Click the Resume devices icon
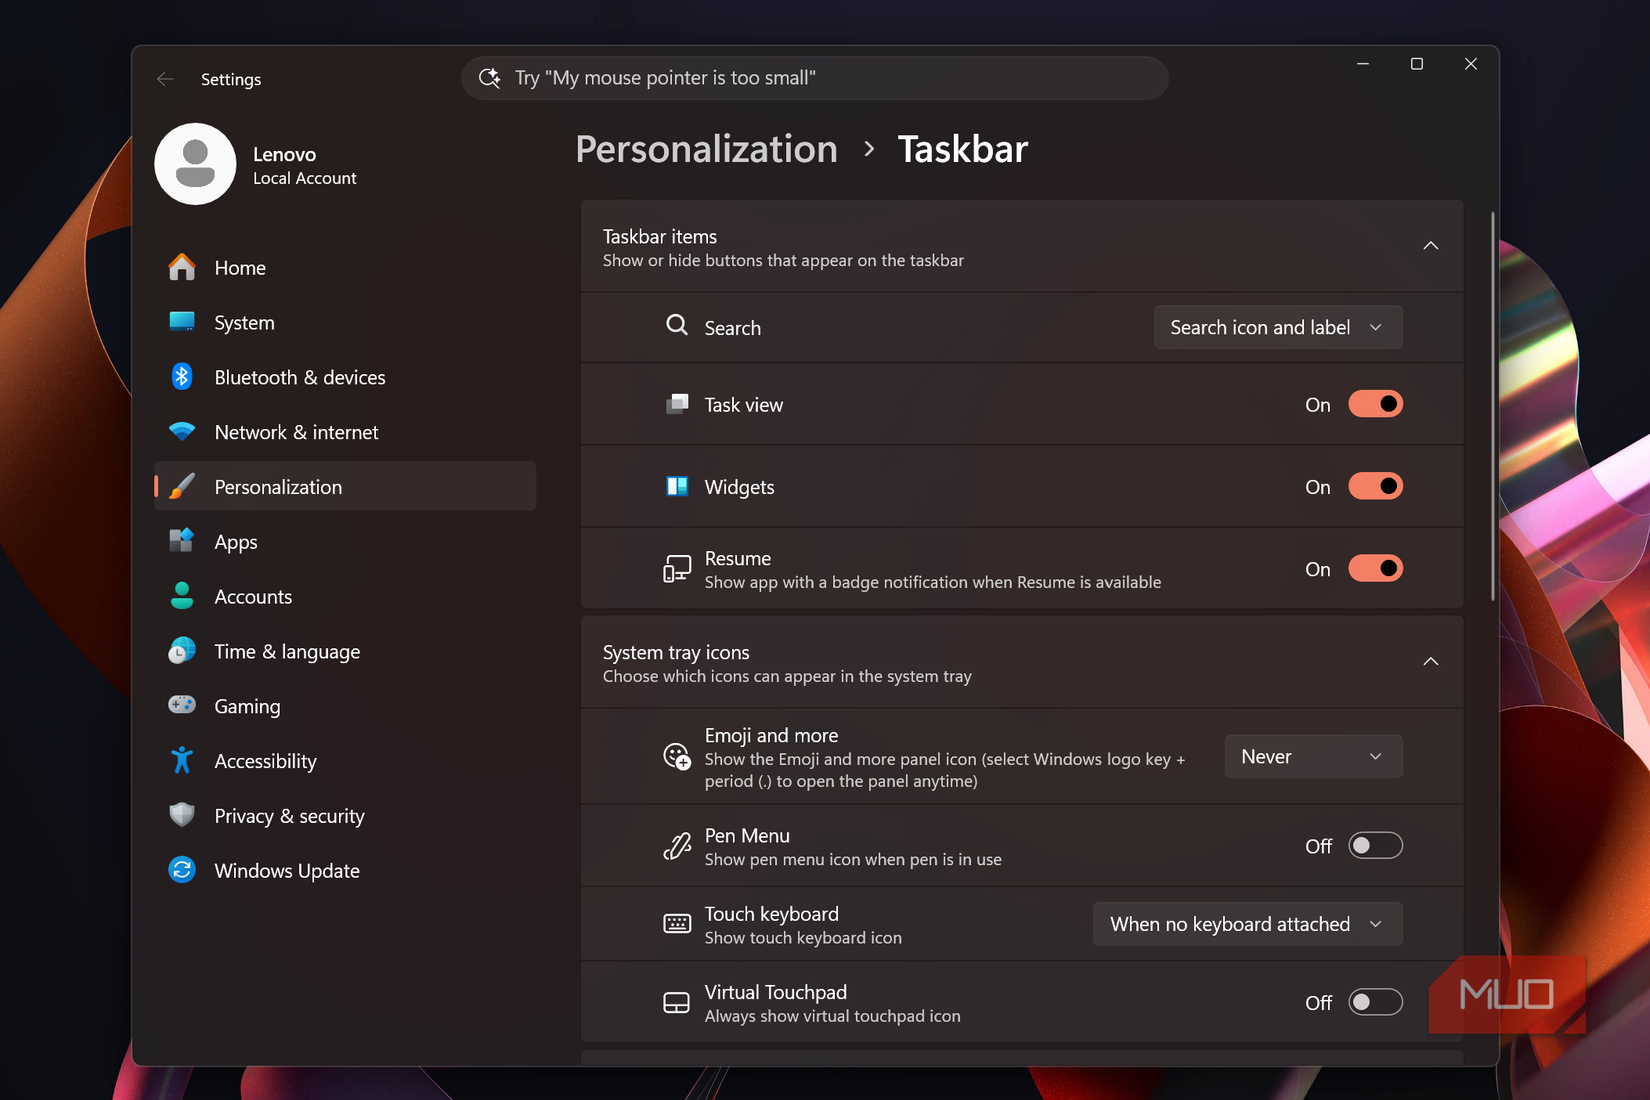1650x1100 pixels. click(677, 569)
